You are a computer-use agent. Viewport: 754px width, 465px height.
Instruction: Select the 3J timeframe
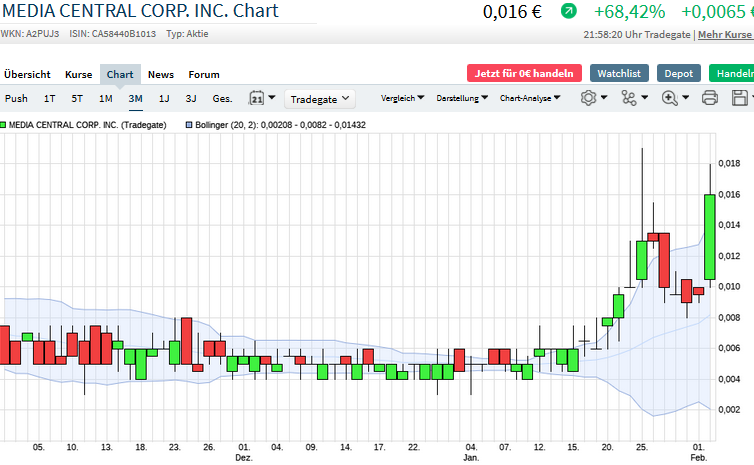pos(191,99)
